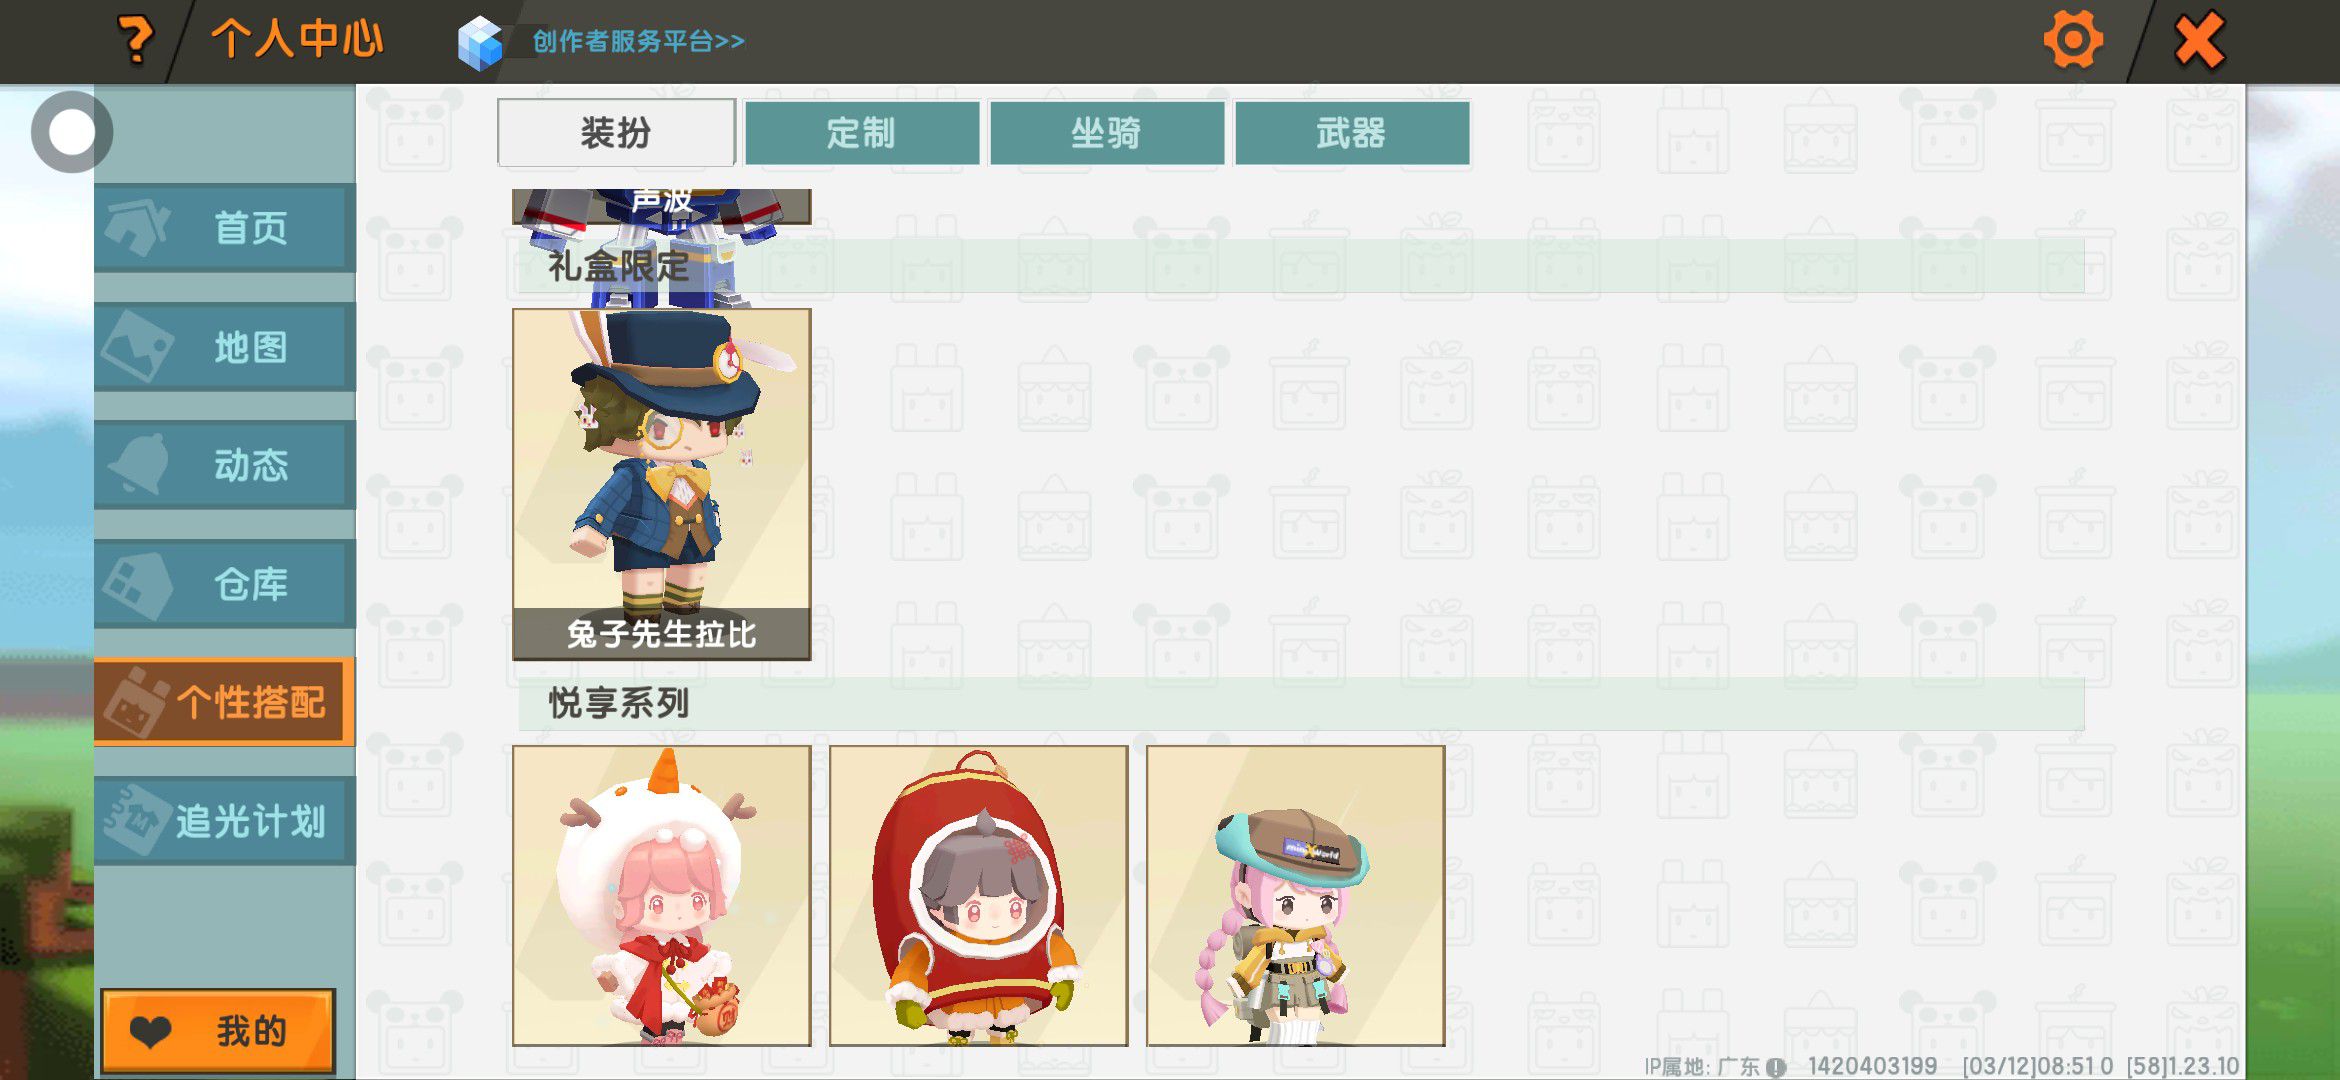Select the 装扮 outfits tab
The width and height of the screenshot is (2340, 1080).
pyautogui.click(x=617, y=132)
